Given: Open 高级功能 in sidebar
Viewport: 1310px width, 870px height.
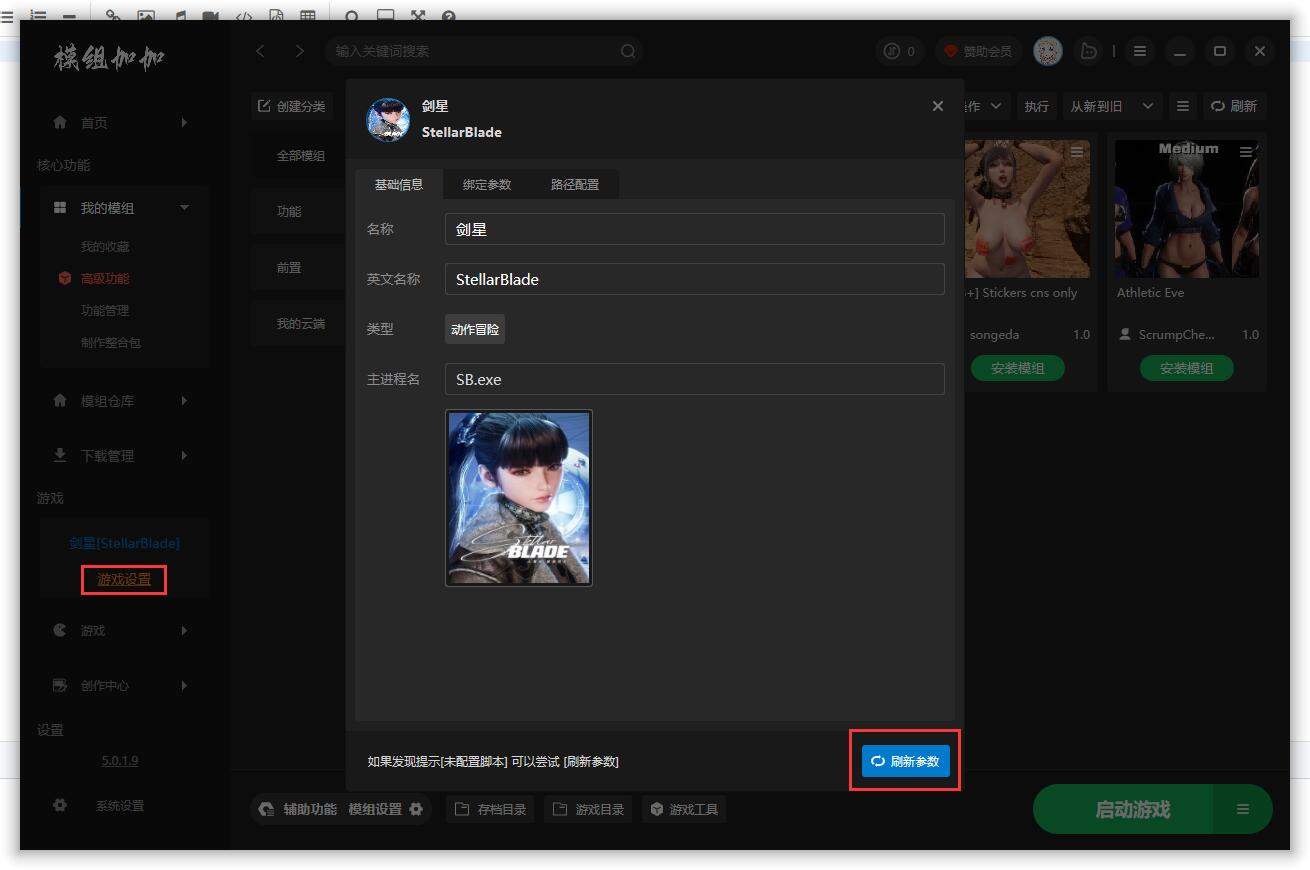Looking at the screenshot, I should pos(105,278).
